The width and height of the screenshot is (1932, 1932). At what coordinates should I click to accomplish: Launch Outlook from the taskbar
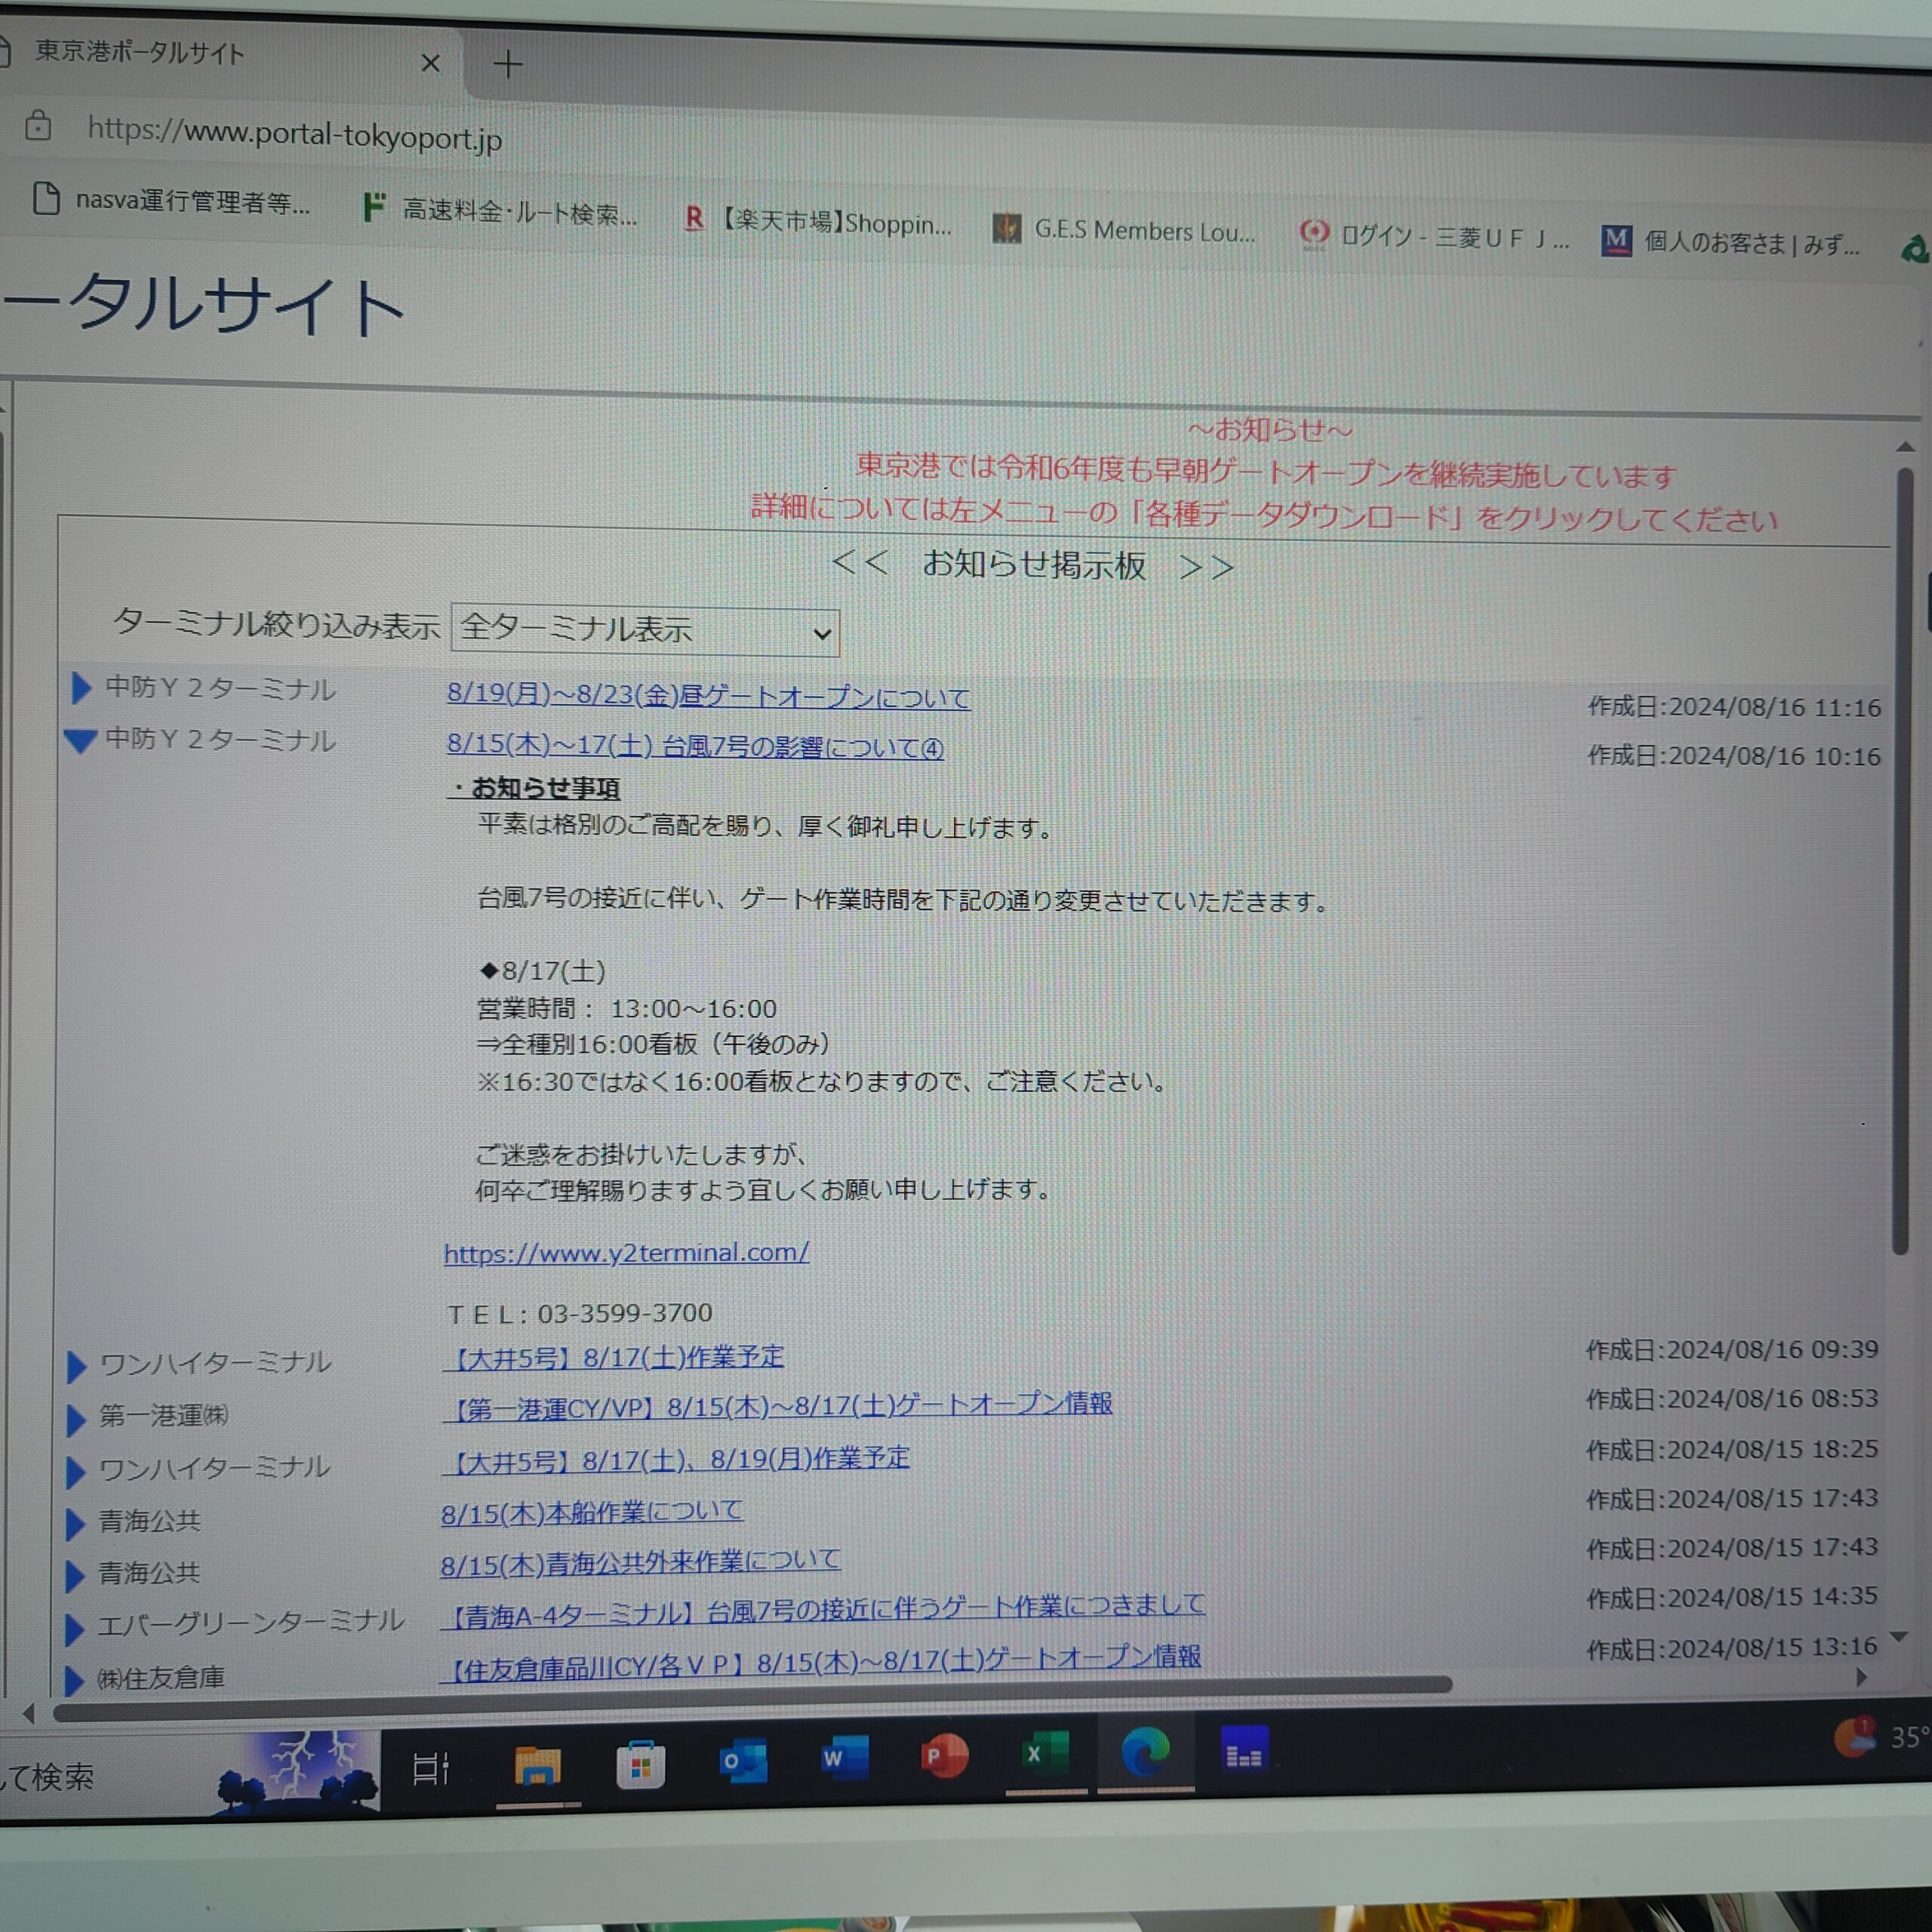point(743,1762)
